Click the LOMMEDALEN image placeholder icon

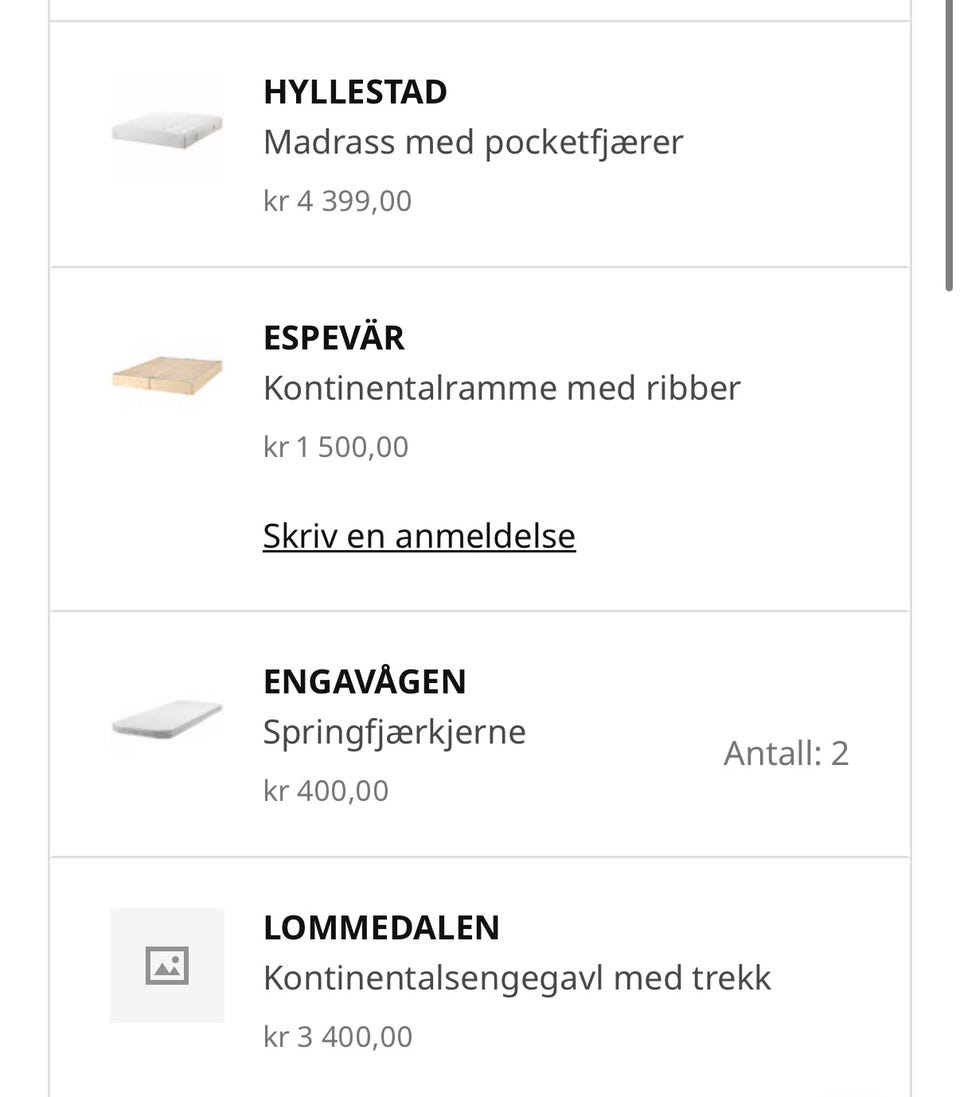coord(167,965)
